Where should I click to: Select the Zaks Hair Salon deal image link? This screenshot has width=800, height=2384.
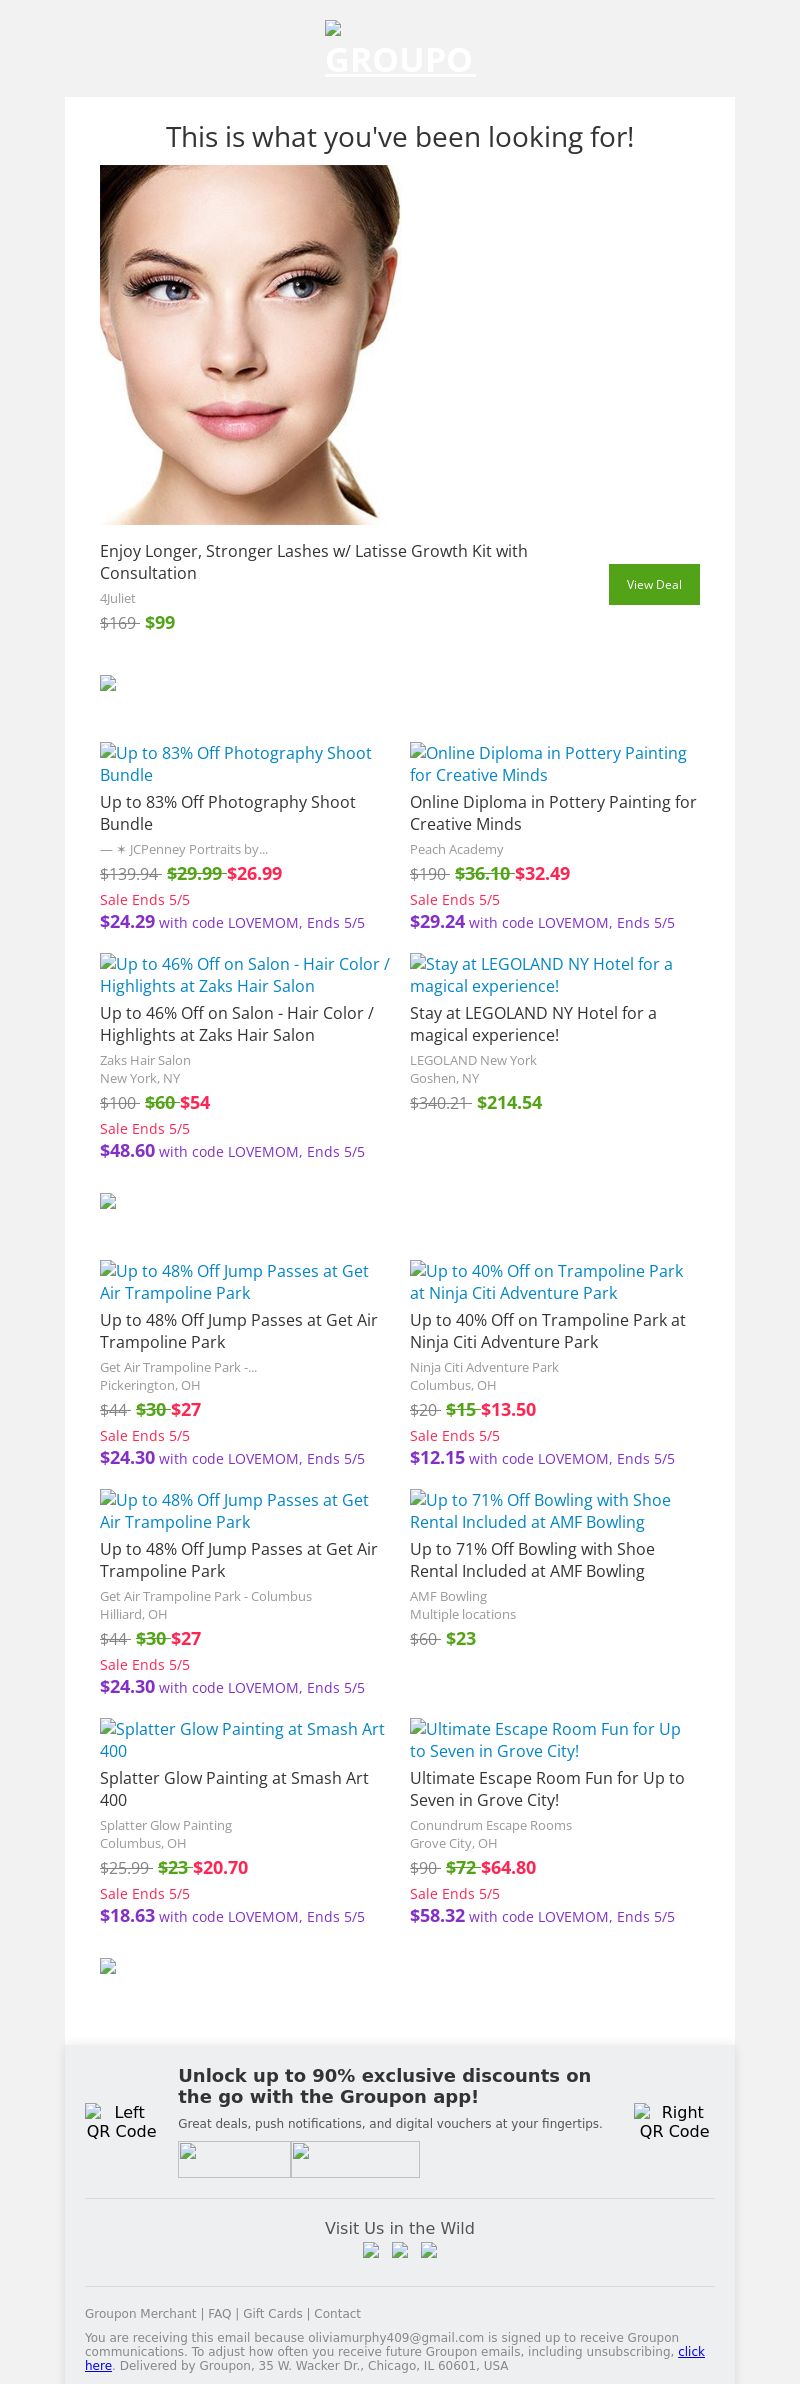tap(244, 975)
